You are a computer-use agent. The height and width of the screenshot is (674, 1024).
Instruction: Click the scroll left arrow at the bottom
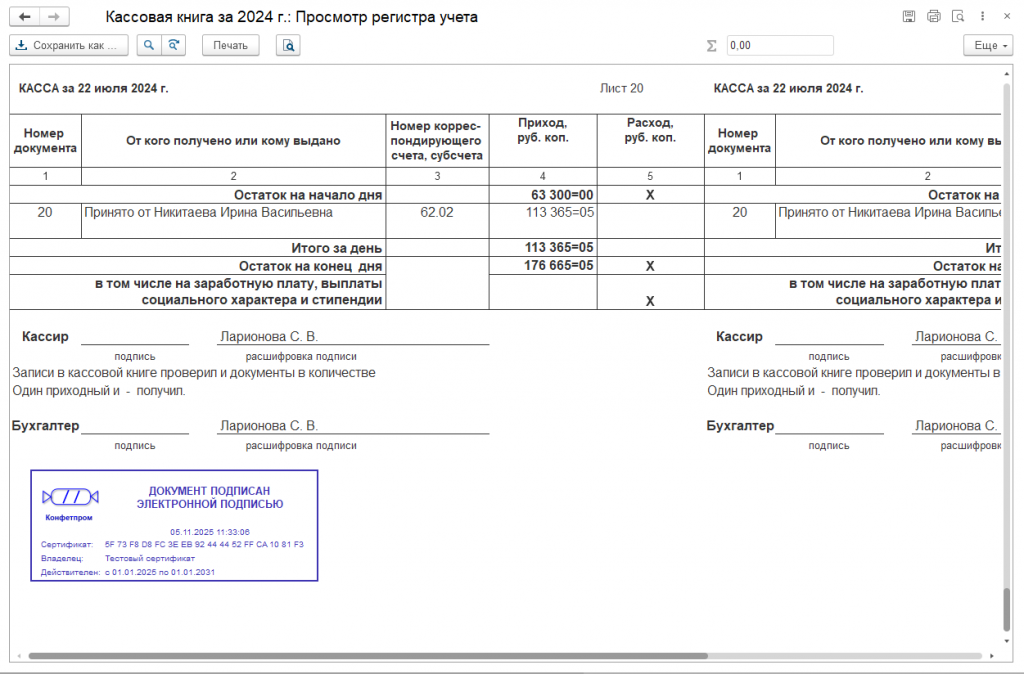point(19,656)
